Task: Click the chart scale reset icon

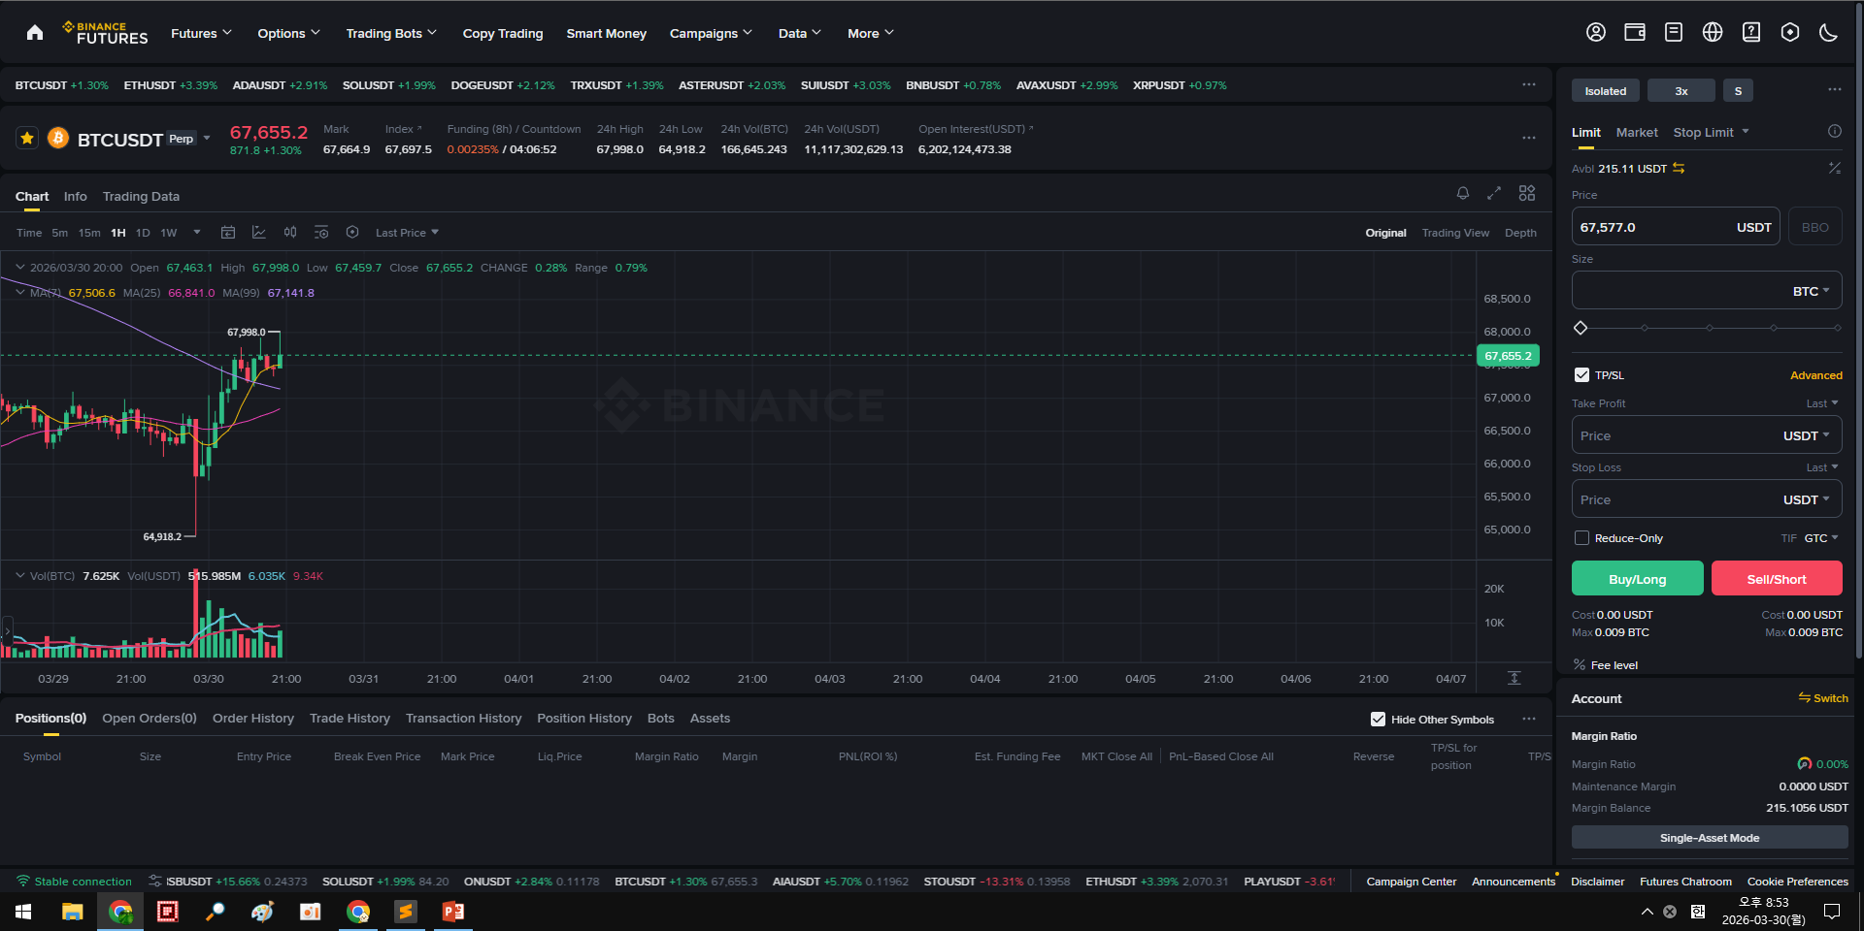Action: [1514, 678]
